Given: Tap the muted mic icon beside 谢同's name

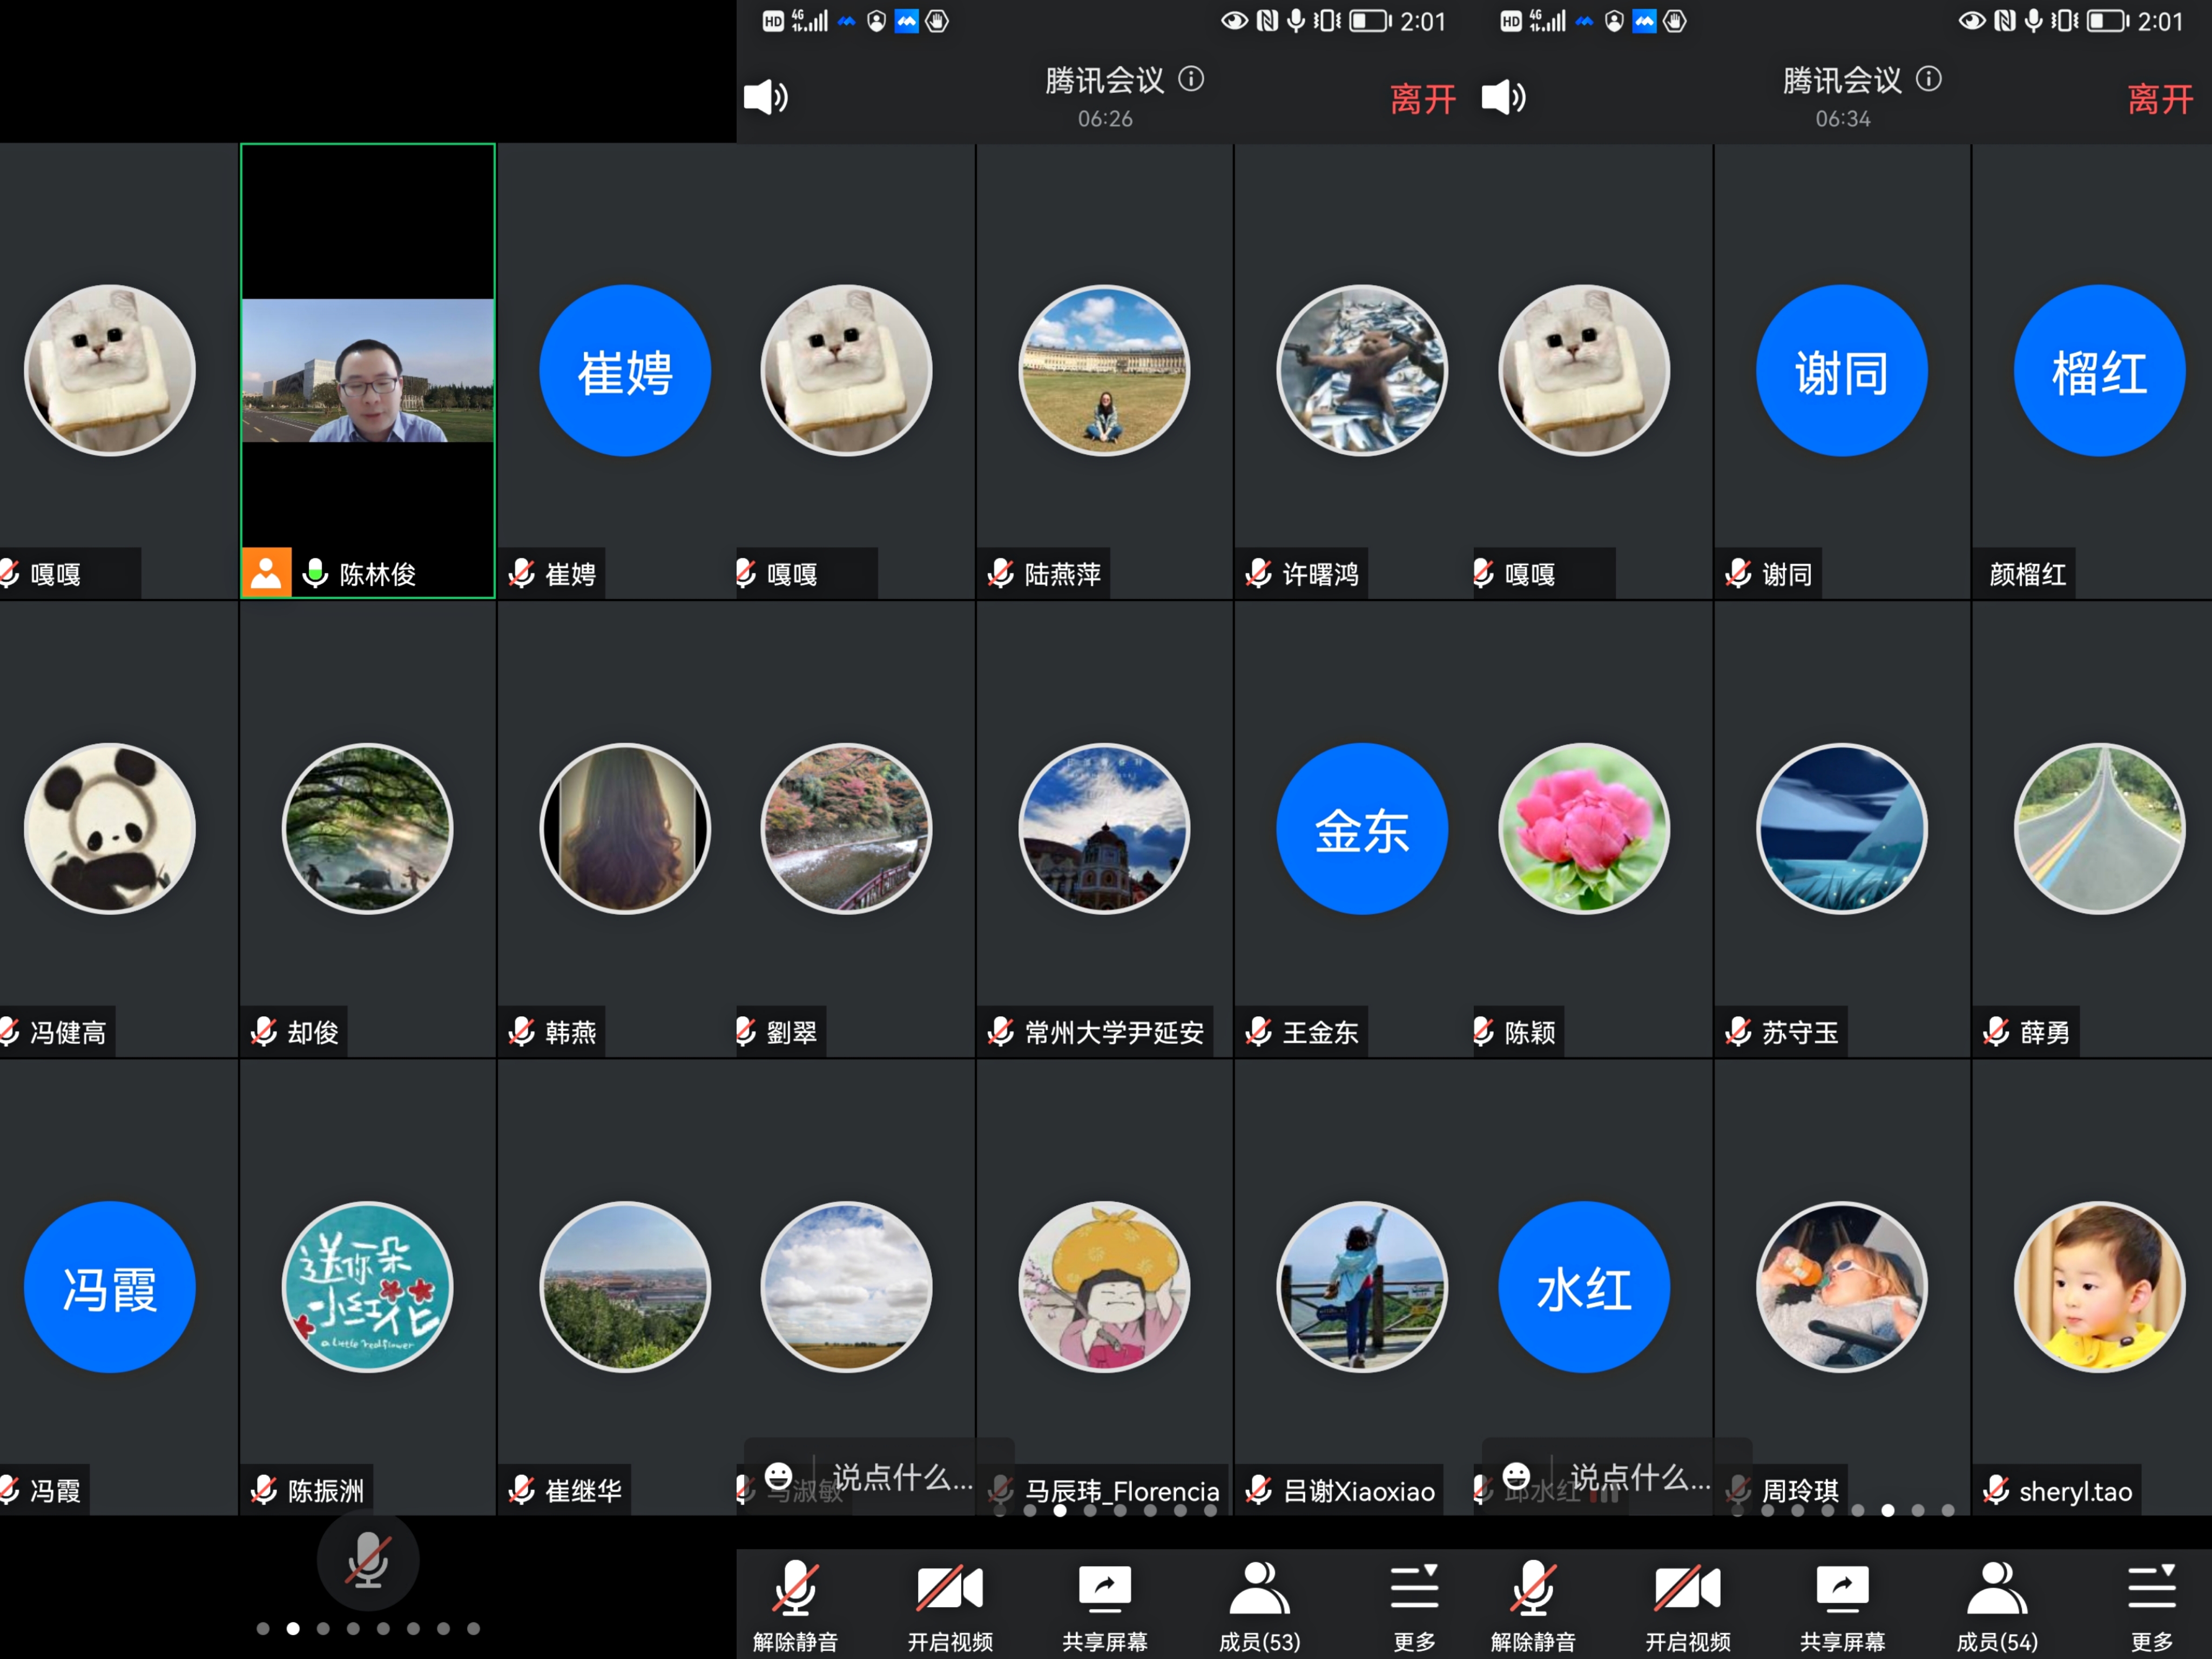Looking at the screenshot, I should point(1739,573).
